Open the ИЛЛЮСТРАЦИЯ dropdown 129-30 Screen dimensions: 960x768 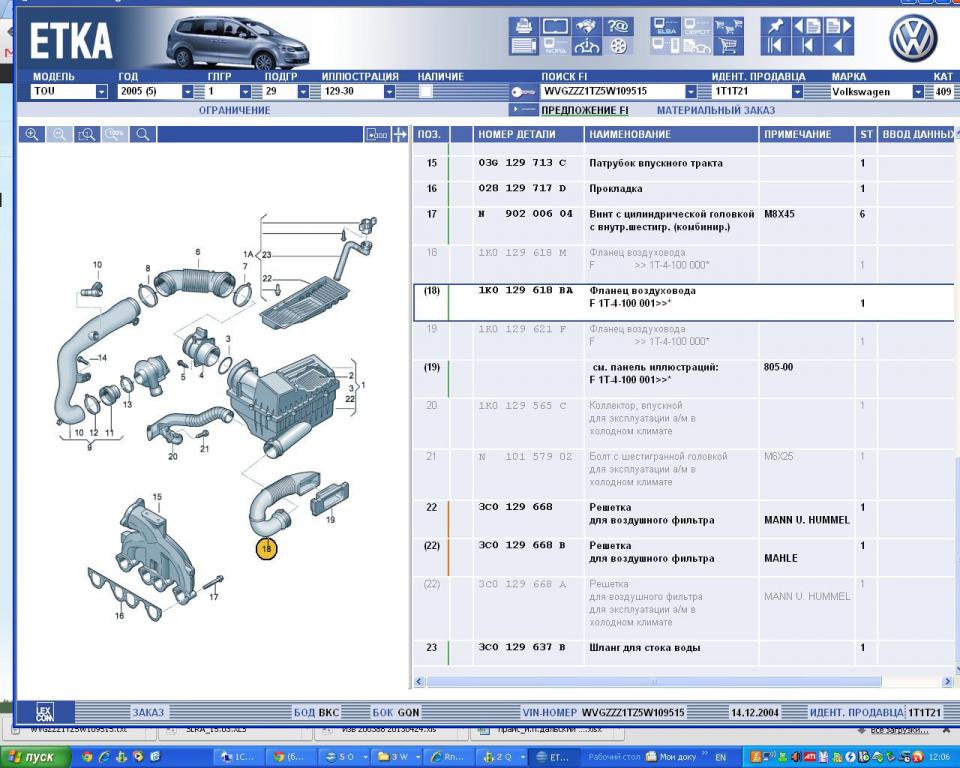[389, 92]
